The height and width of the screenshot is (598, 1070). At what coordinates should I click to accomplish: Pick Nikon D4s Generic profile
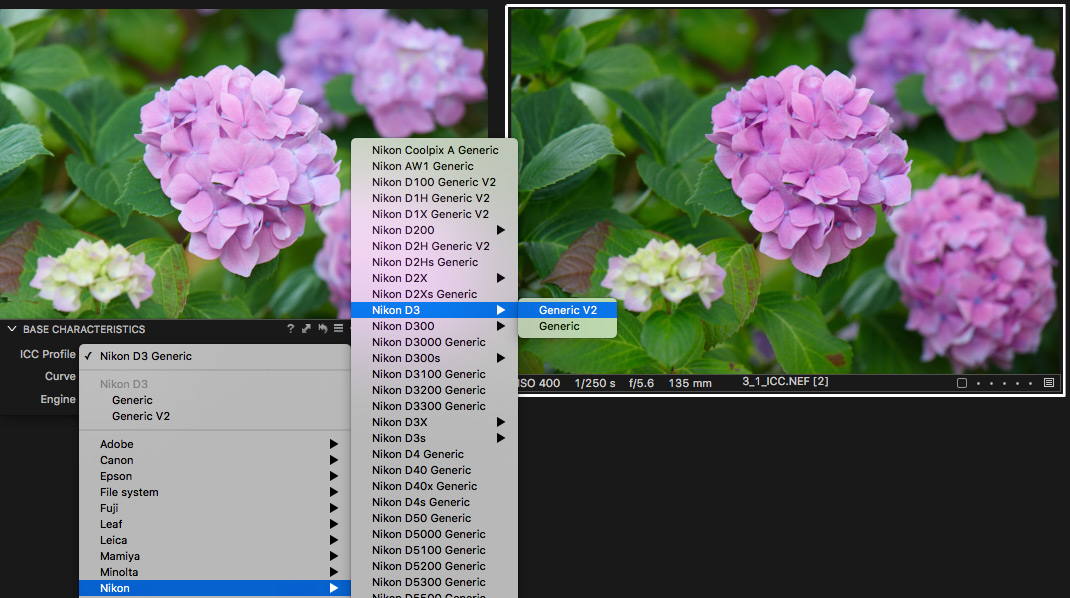click(434, 502)
